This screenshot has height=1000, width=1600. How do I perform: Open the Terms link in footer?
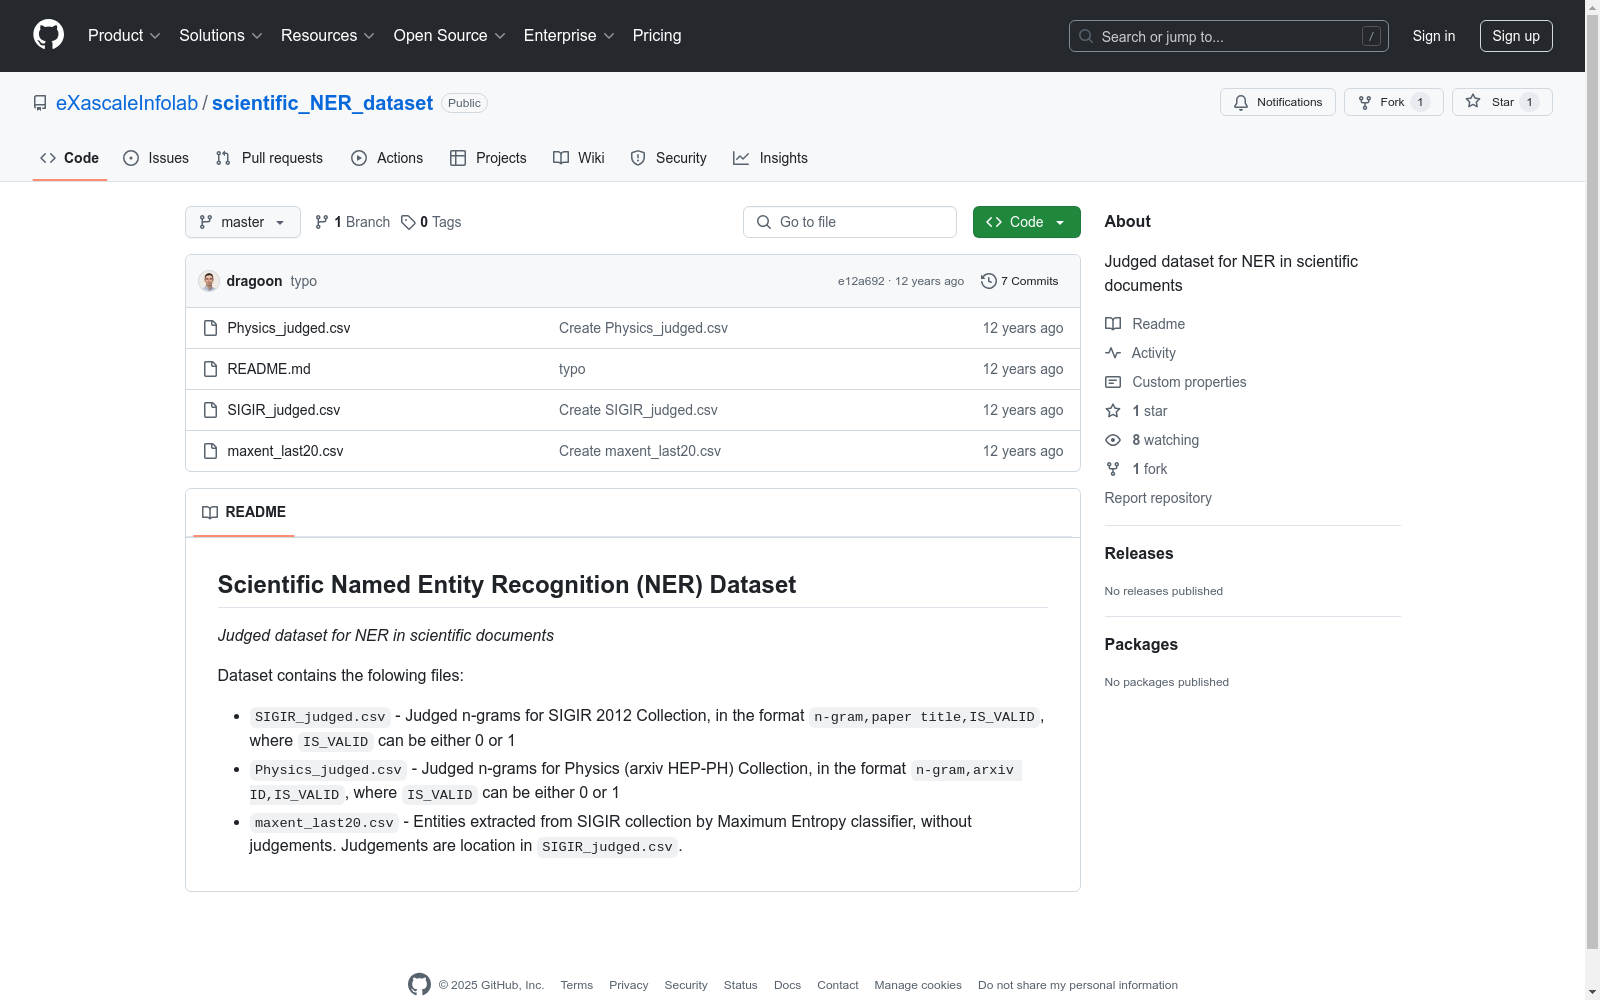[x=577, y=985]
